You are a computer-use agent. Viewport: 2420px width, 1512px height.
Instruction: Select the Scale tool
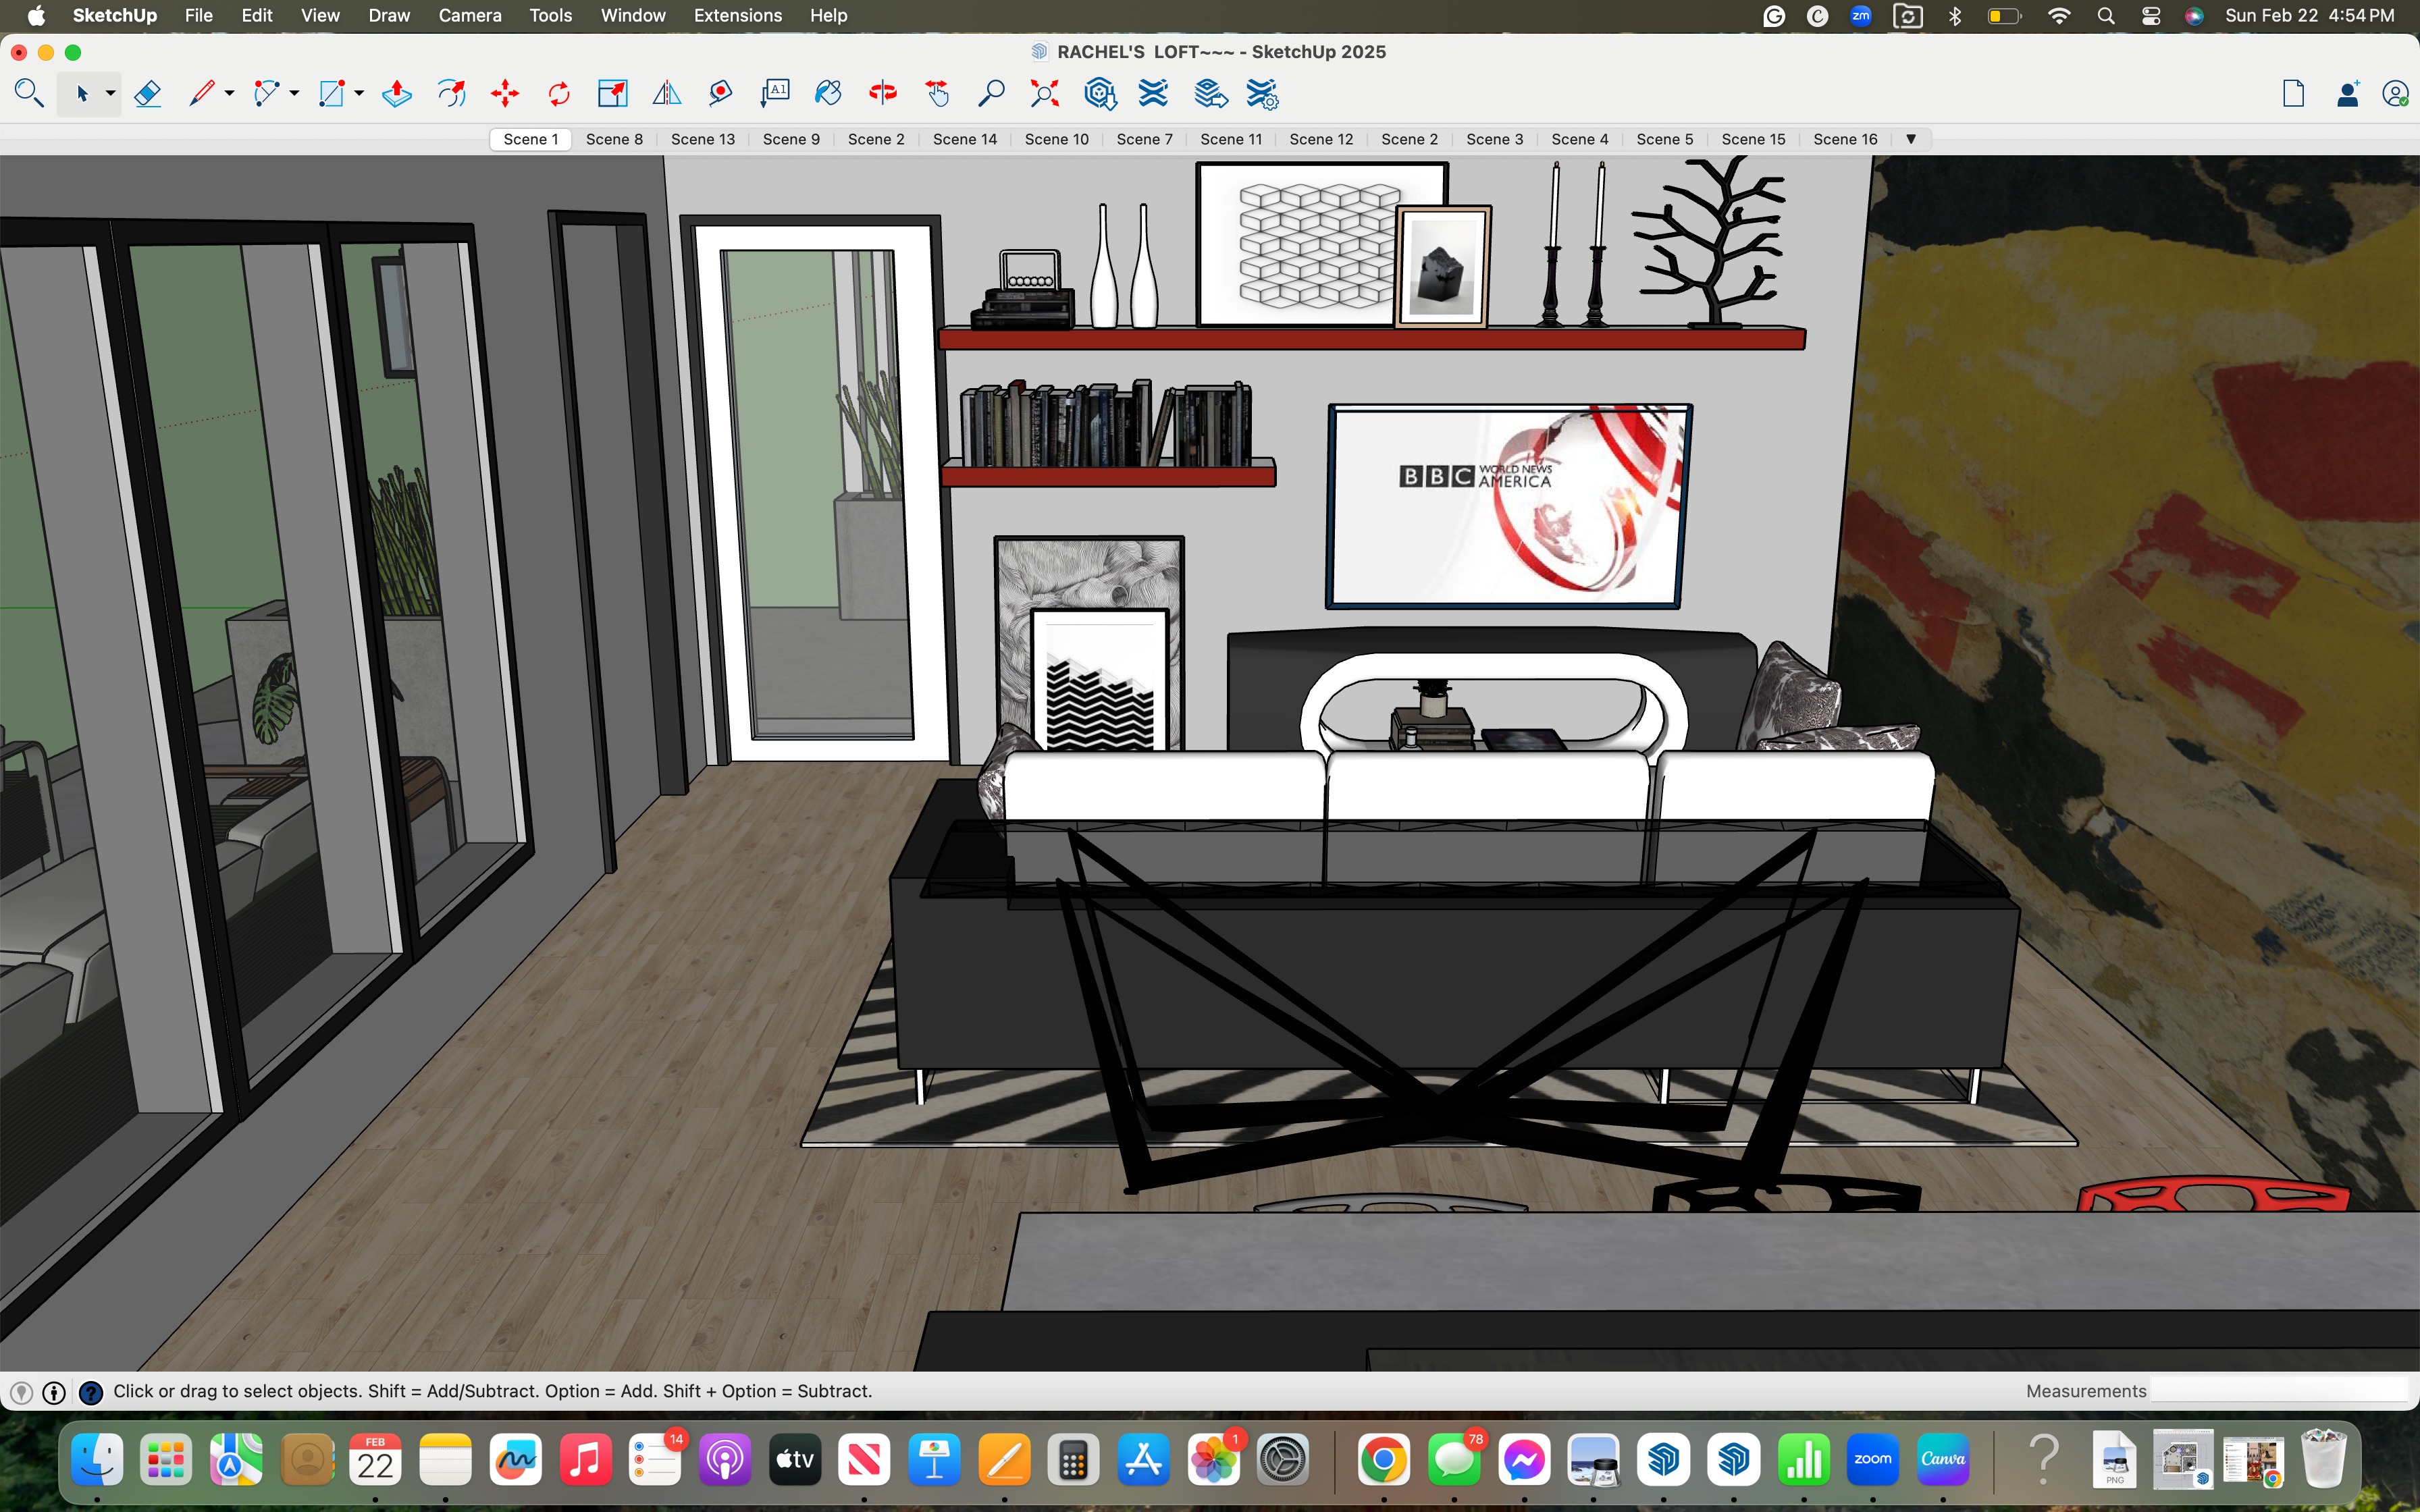pos(612,94)
